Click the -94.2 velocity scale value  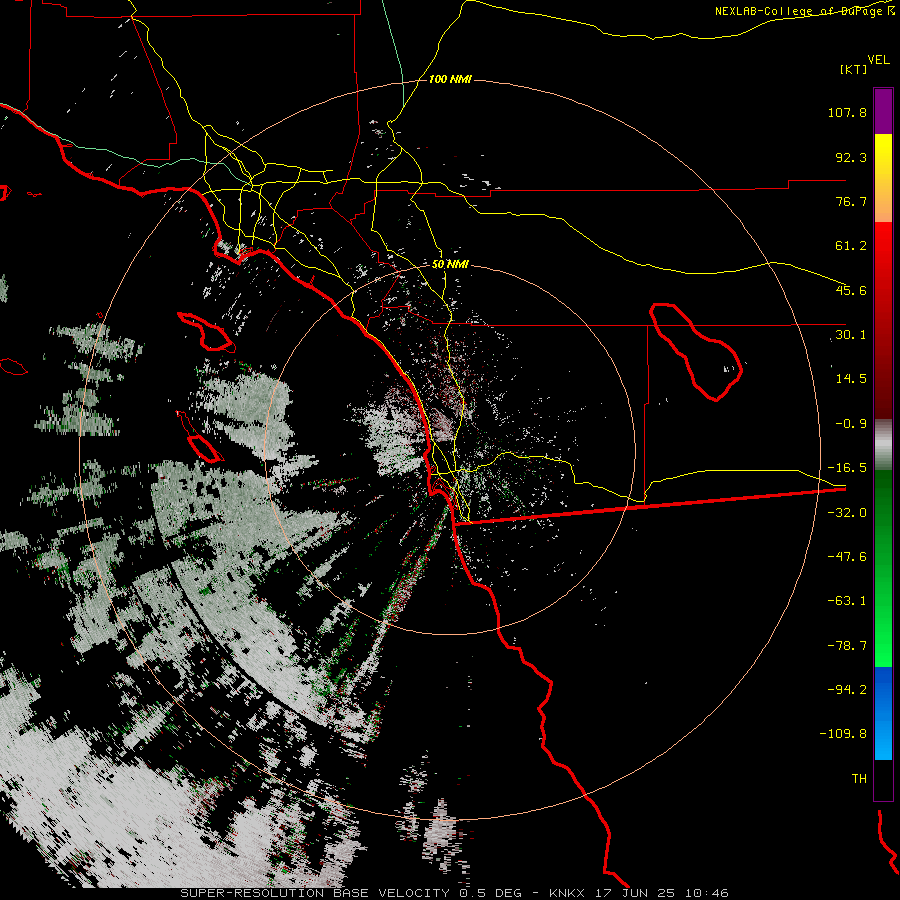[x=847, y=689]
